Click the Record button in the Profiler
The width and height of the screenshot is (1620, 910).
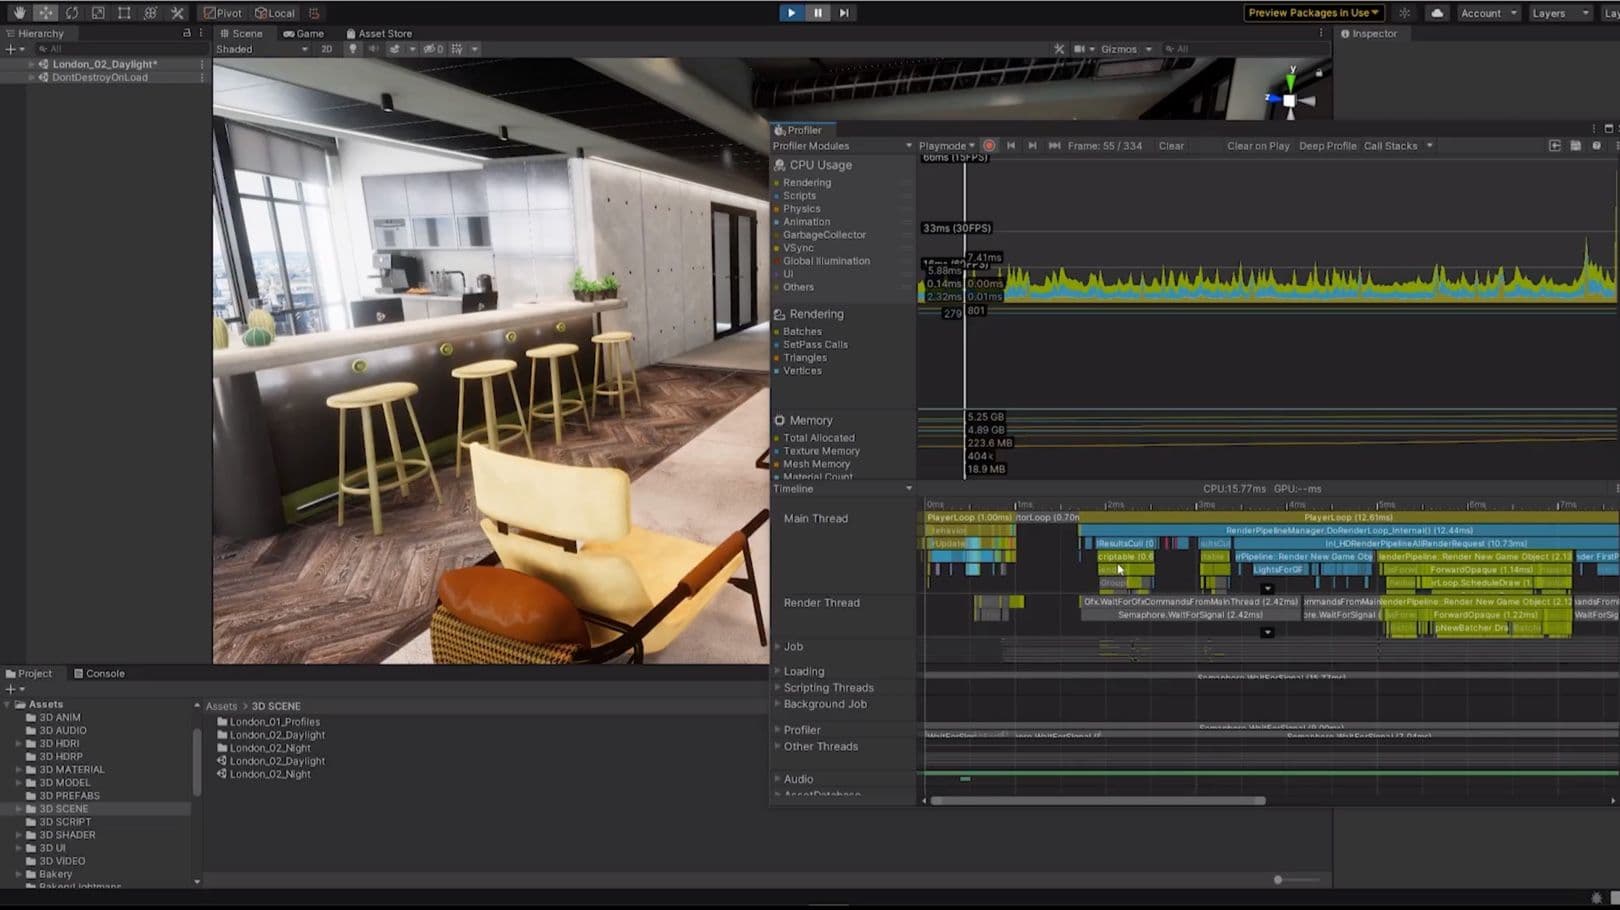pyautogui.click(x=990, y=145)
